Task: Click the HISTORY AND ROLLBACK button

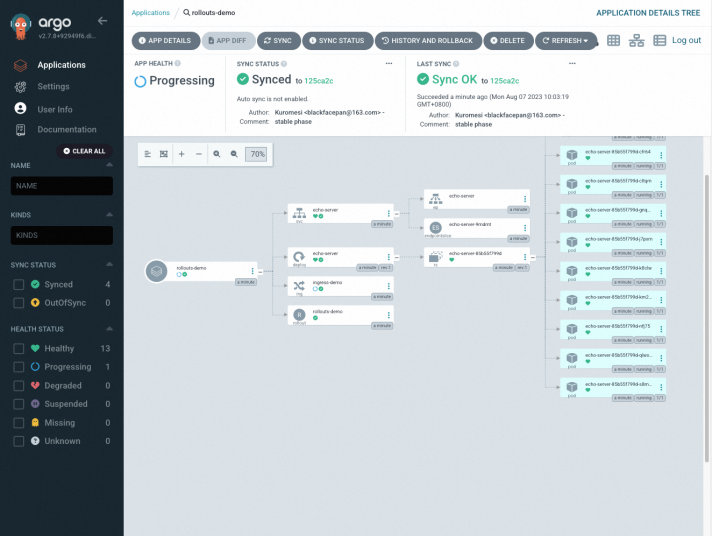Action: (428, 40)
